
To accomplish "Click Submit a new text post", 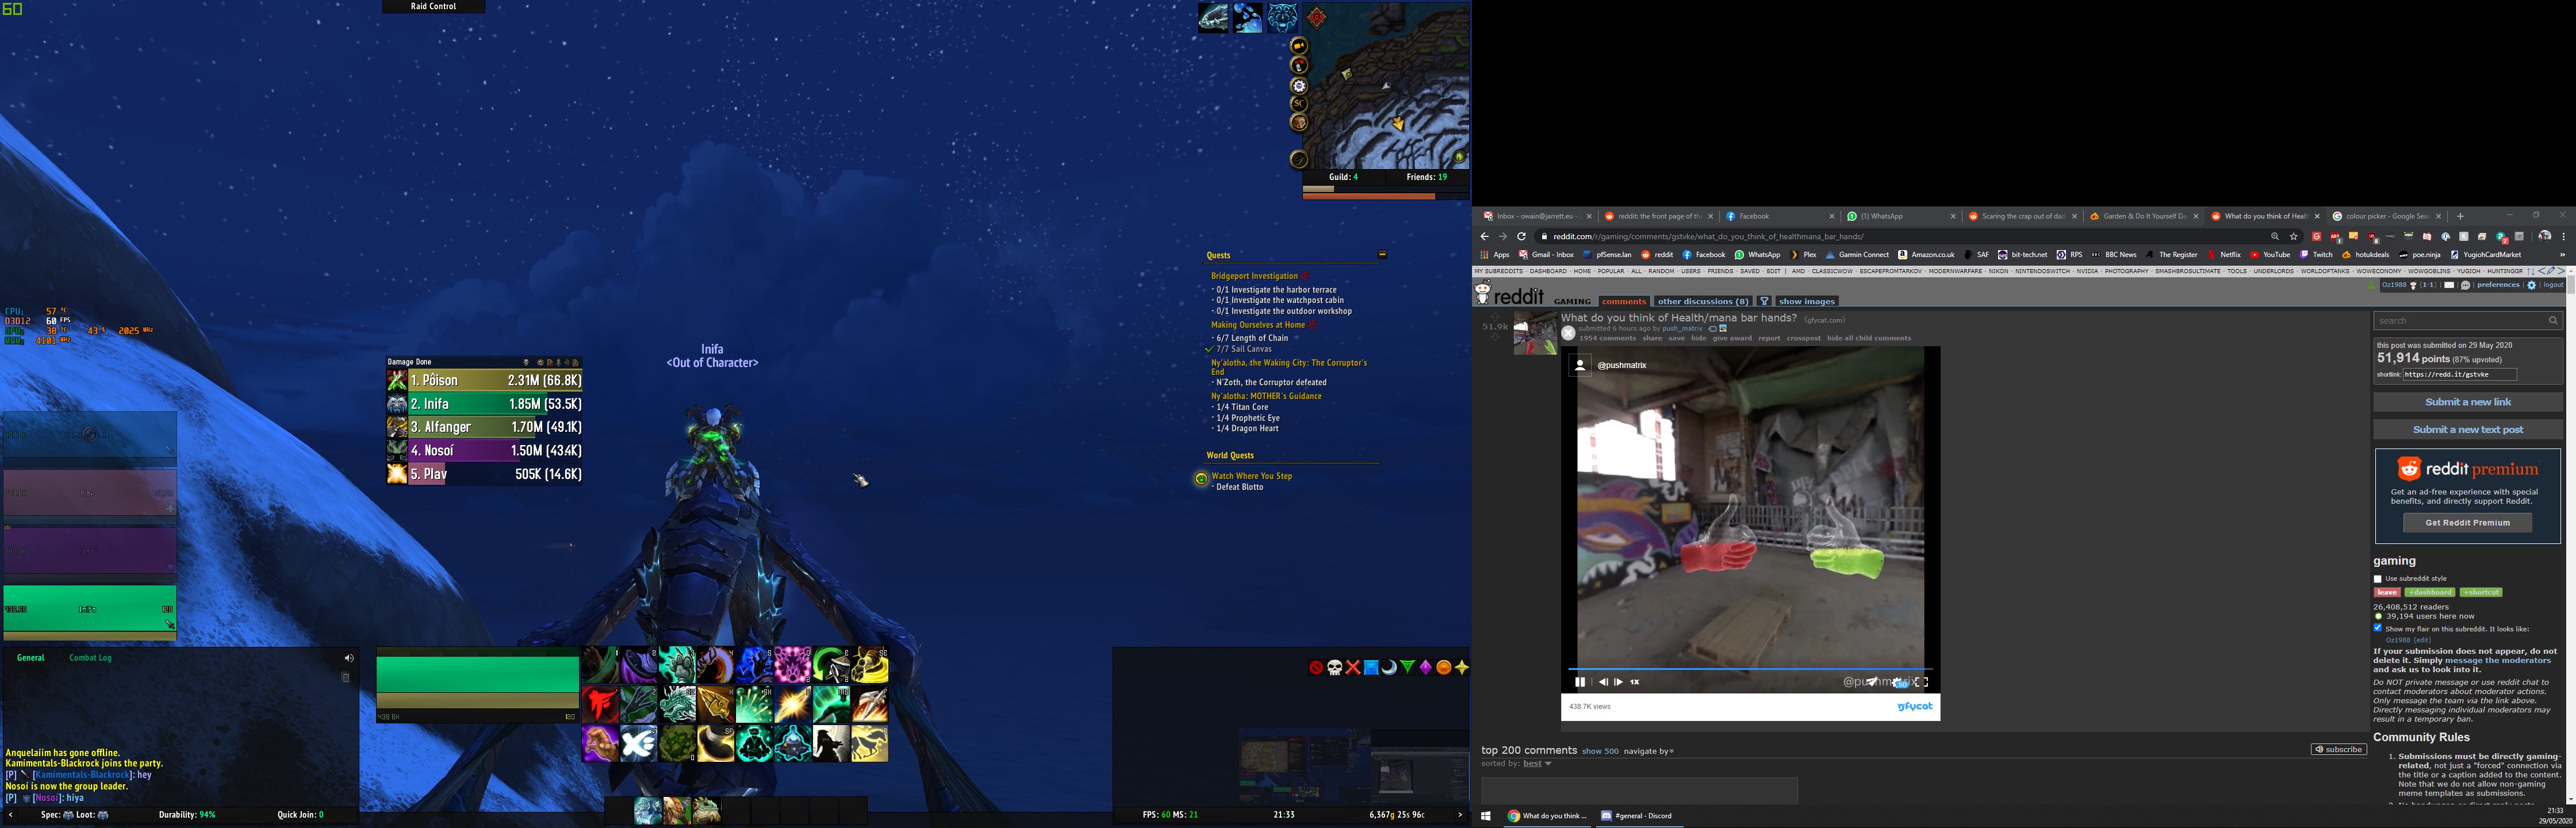I will pos(2468,429).
